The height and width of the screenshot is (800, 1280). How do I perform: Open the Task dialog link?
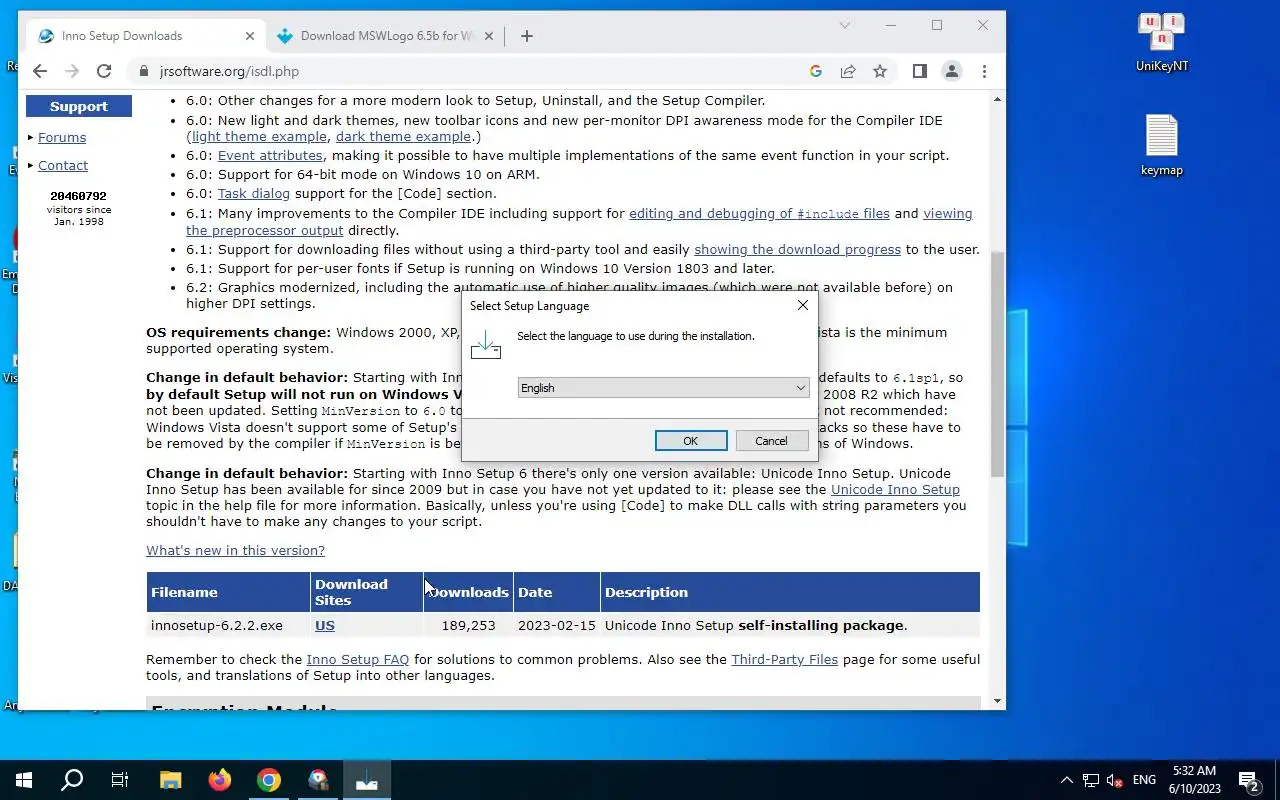(254, 194)
